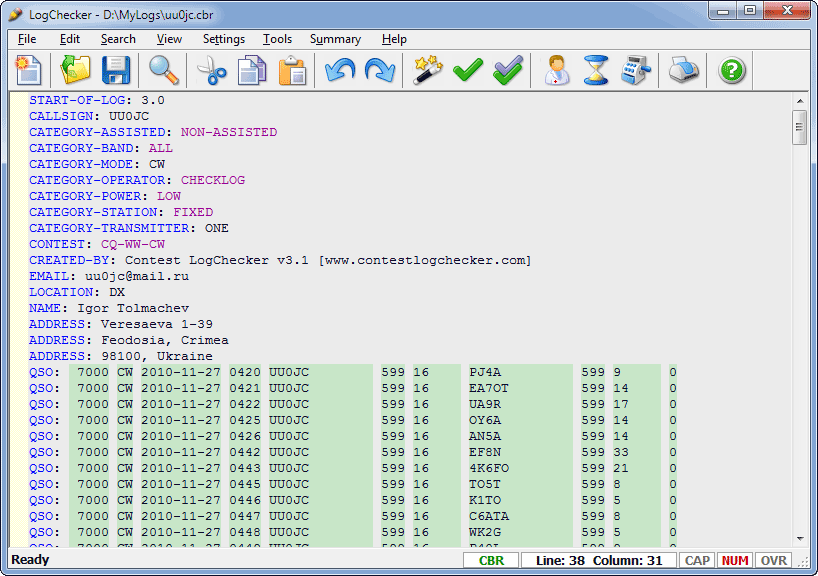Screen dimensions: 818x576
Task: Cut selection with the scissors icon
Action: [x=210, y=70]
